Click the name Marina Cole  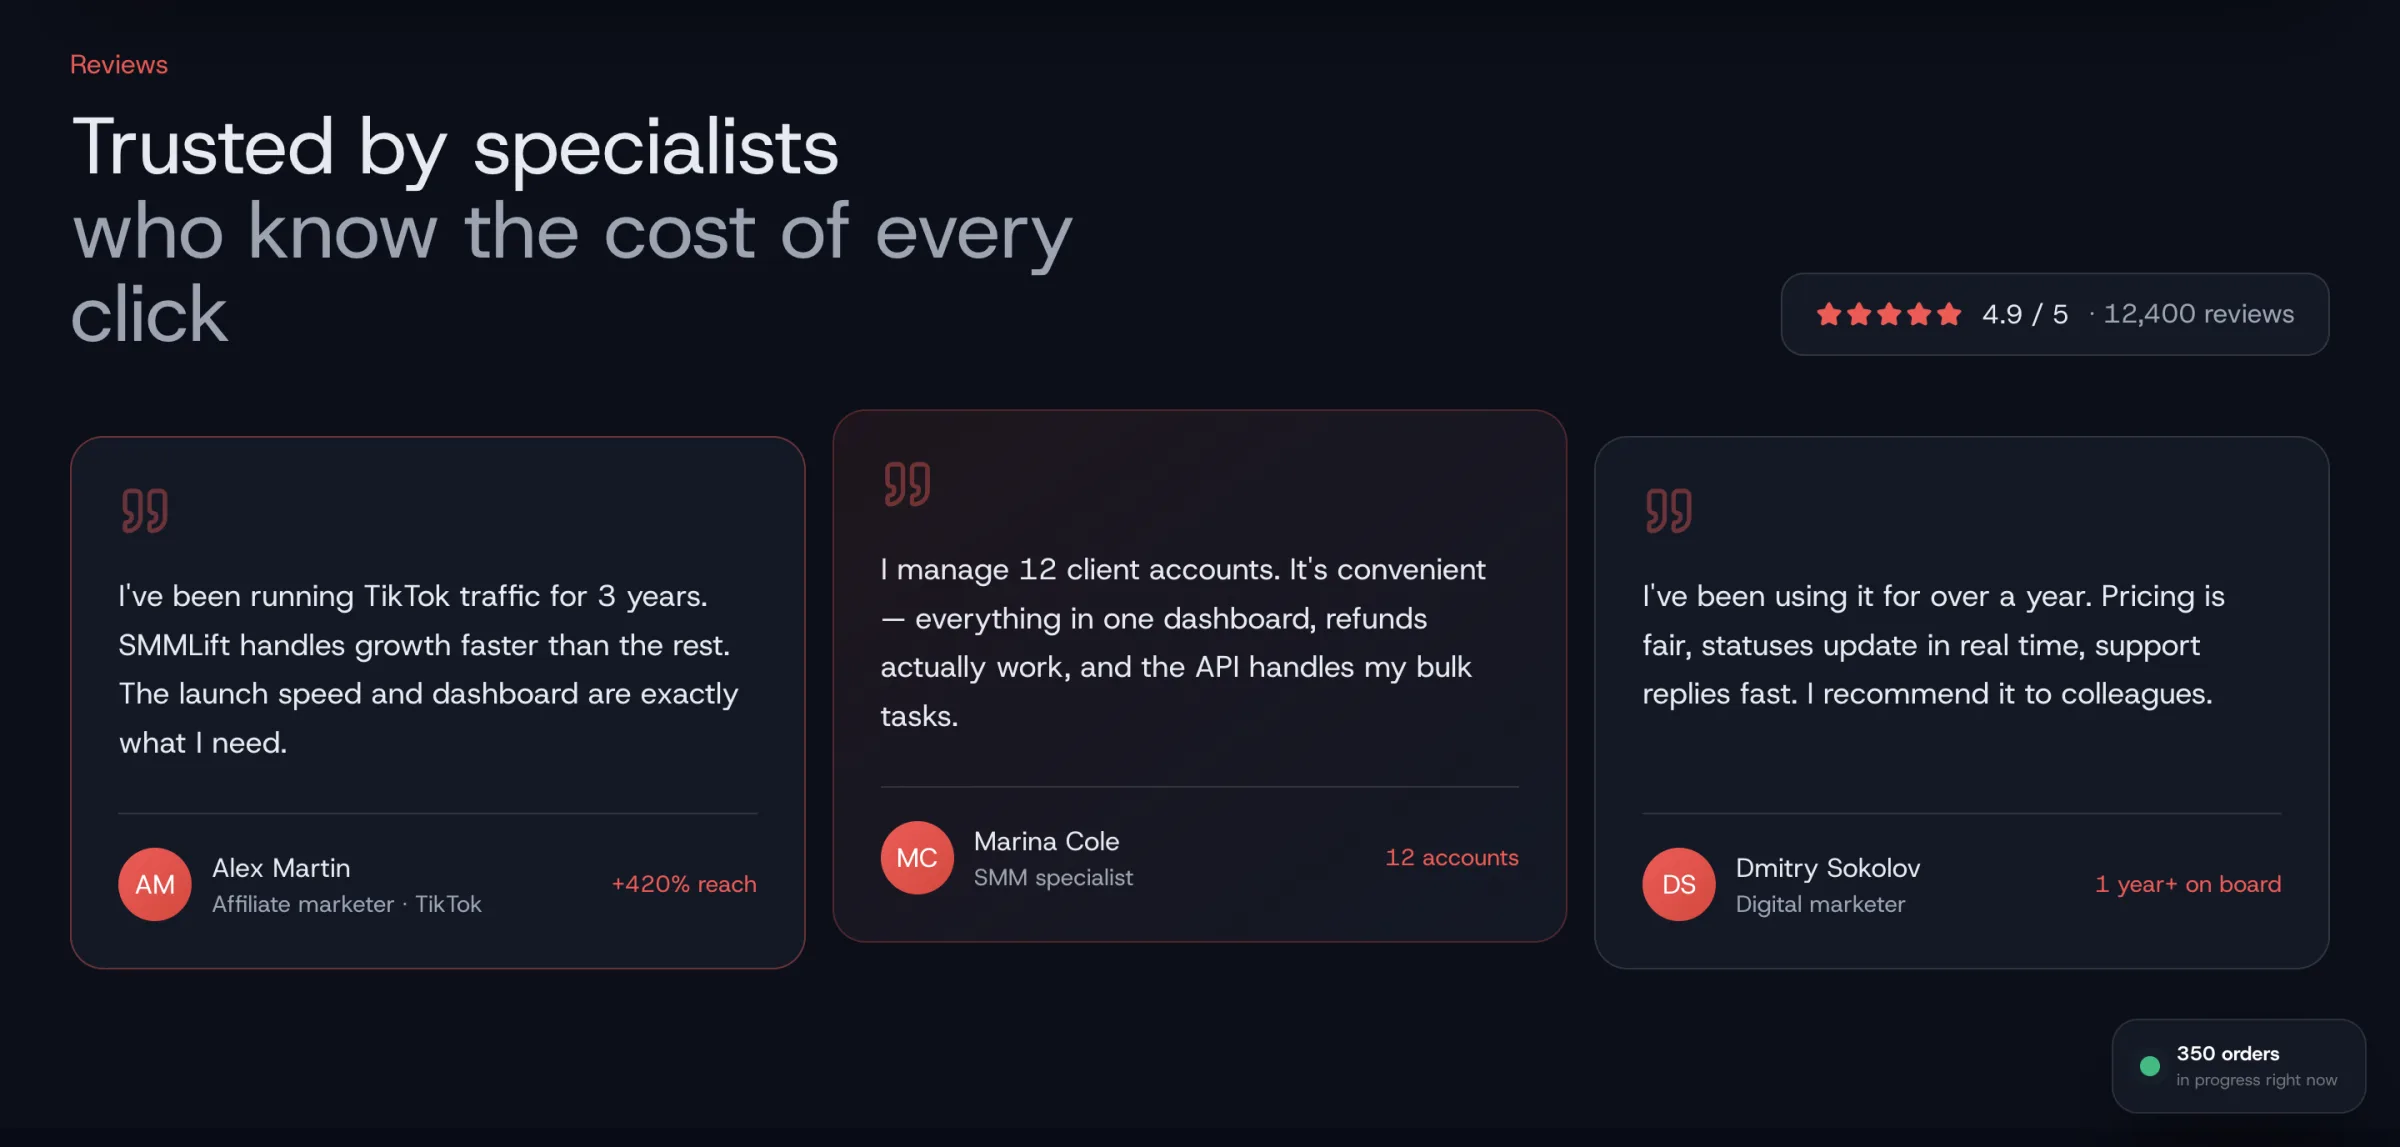tap(1046, 842)
